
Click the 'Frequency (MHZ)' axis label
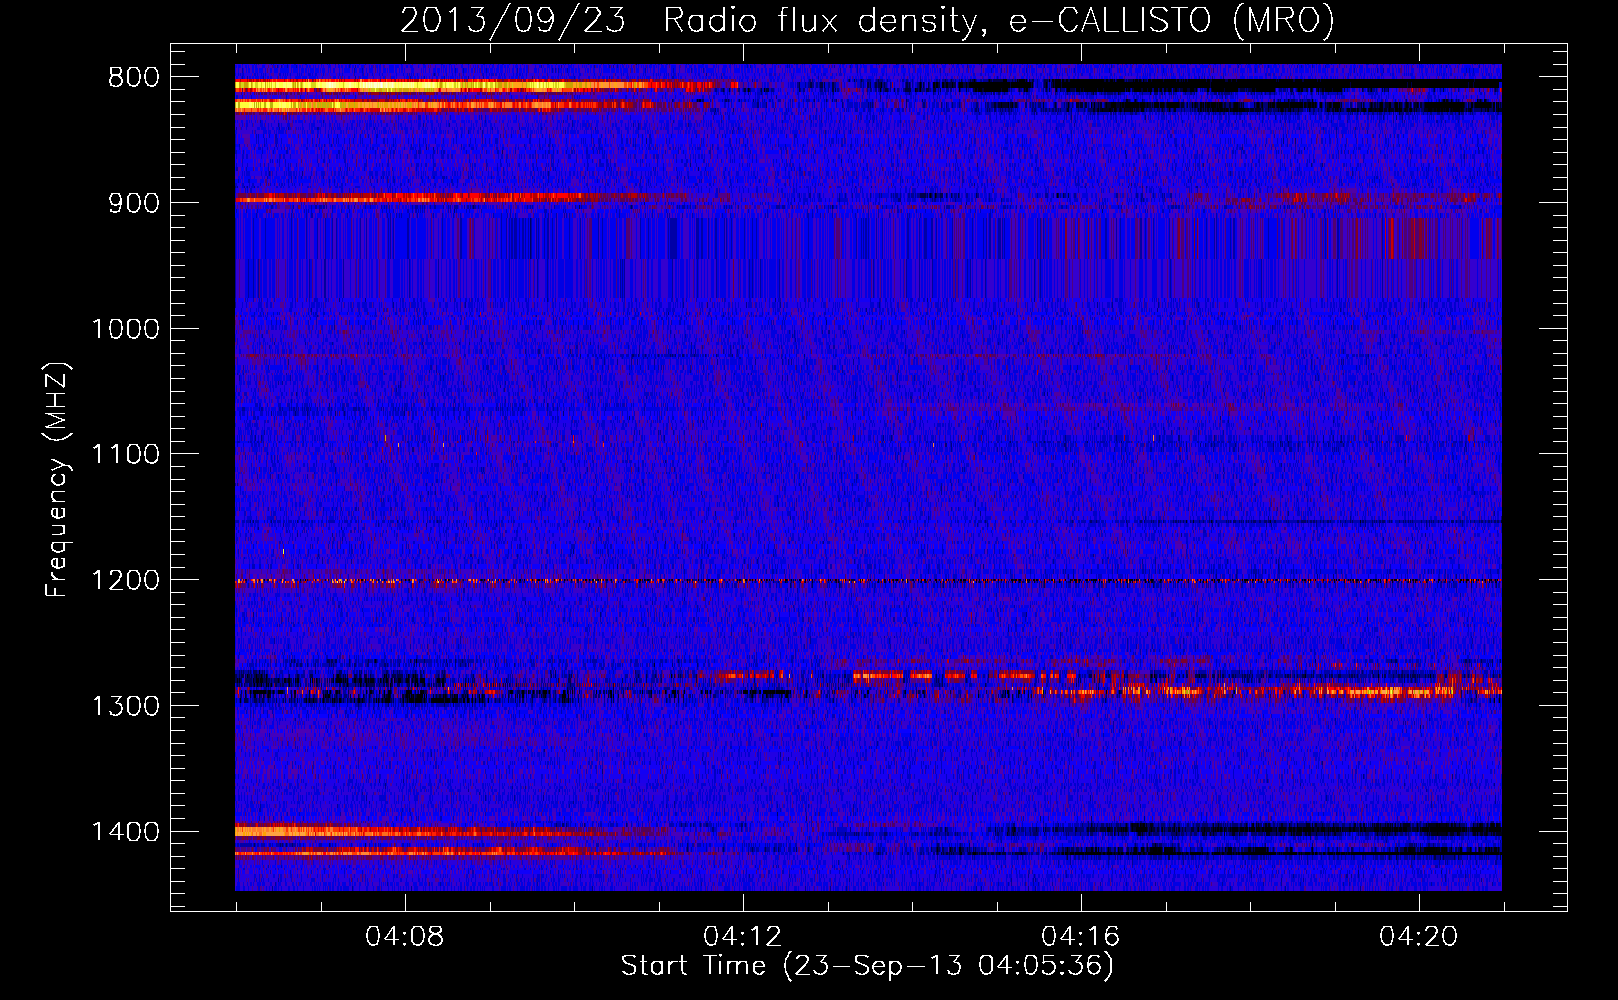(56, 480)
